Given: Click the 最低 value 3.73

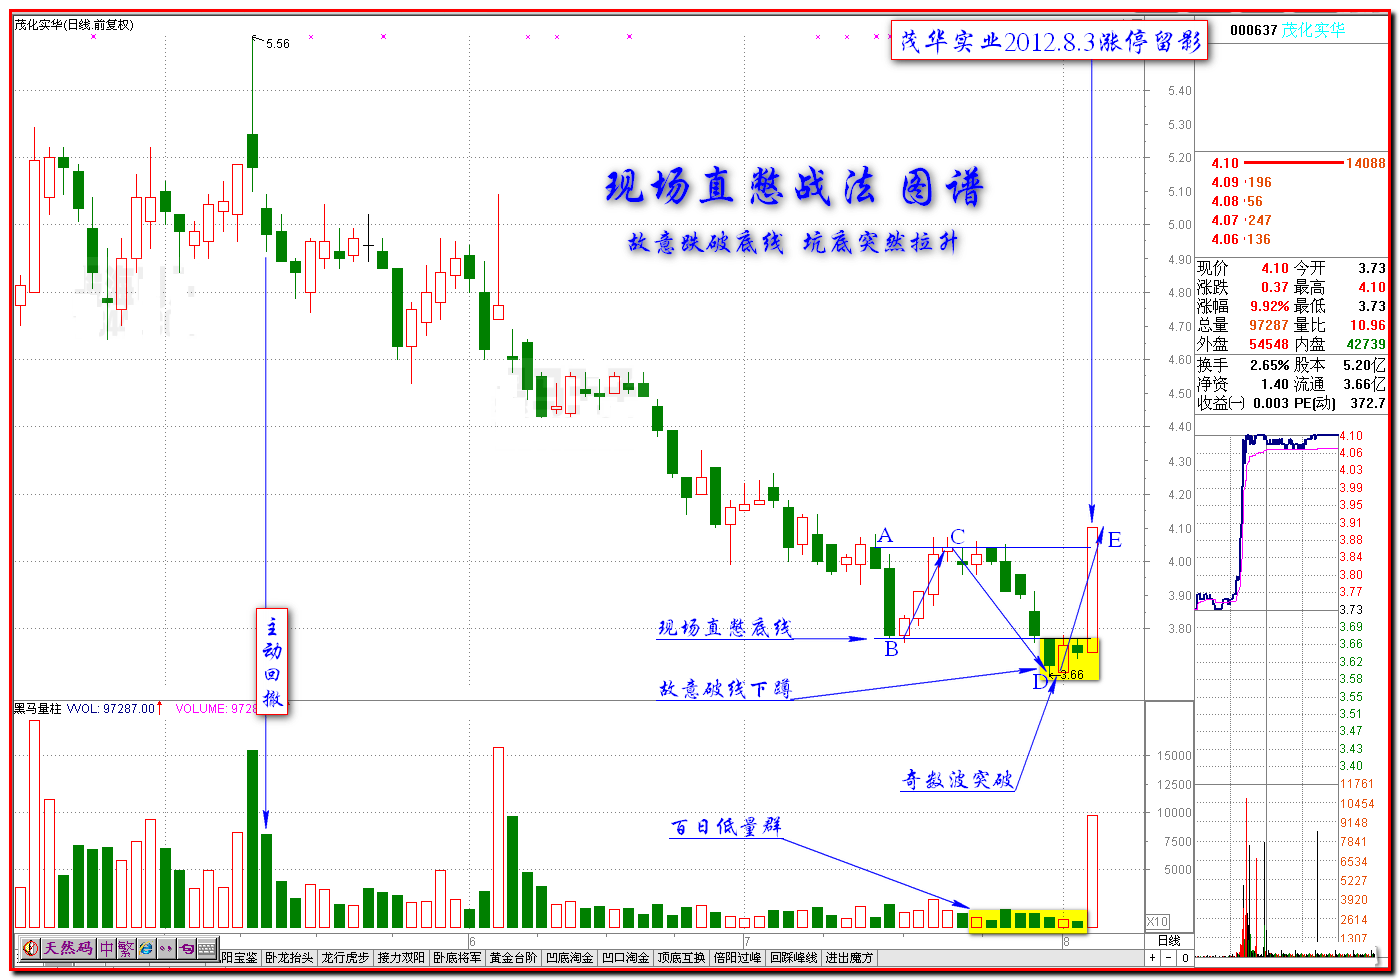Looking at the screenshot, I should point(1370,306).
